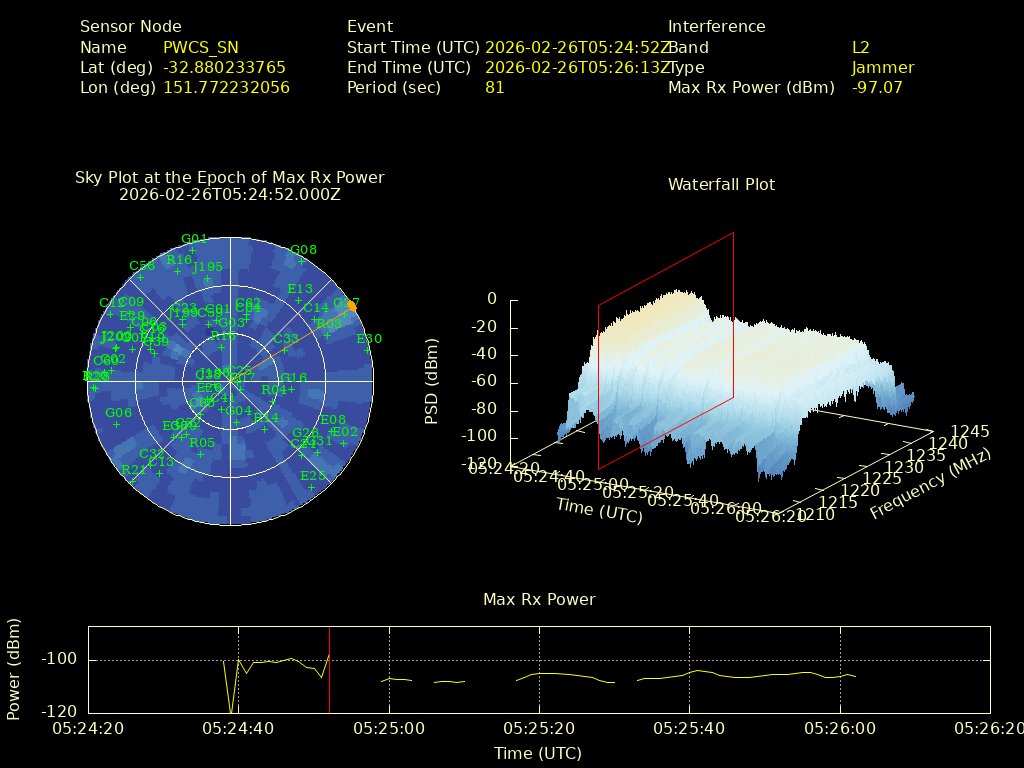Pick the J195 satellite near the top
This screenshot has width=1024, height=768.
point(207,277)
